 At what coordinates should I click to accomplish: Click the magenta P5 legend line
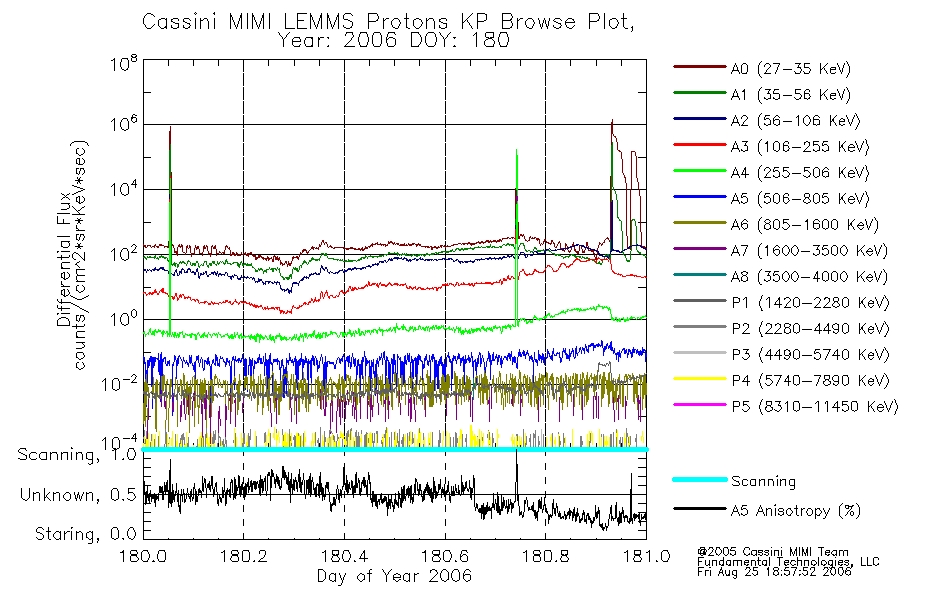[x=700, y=404]
